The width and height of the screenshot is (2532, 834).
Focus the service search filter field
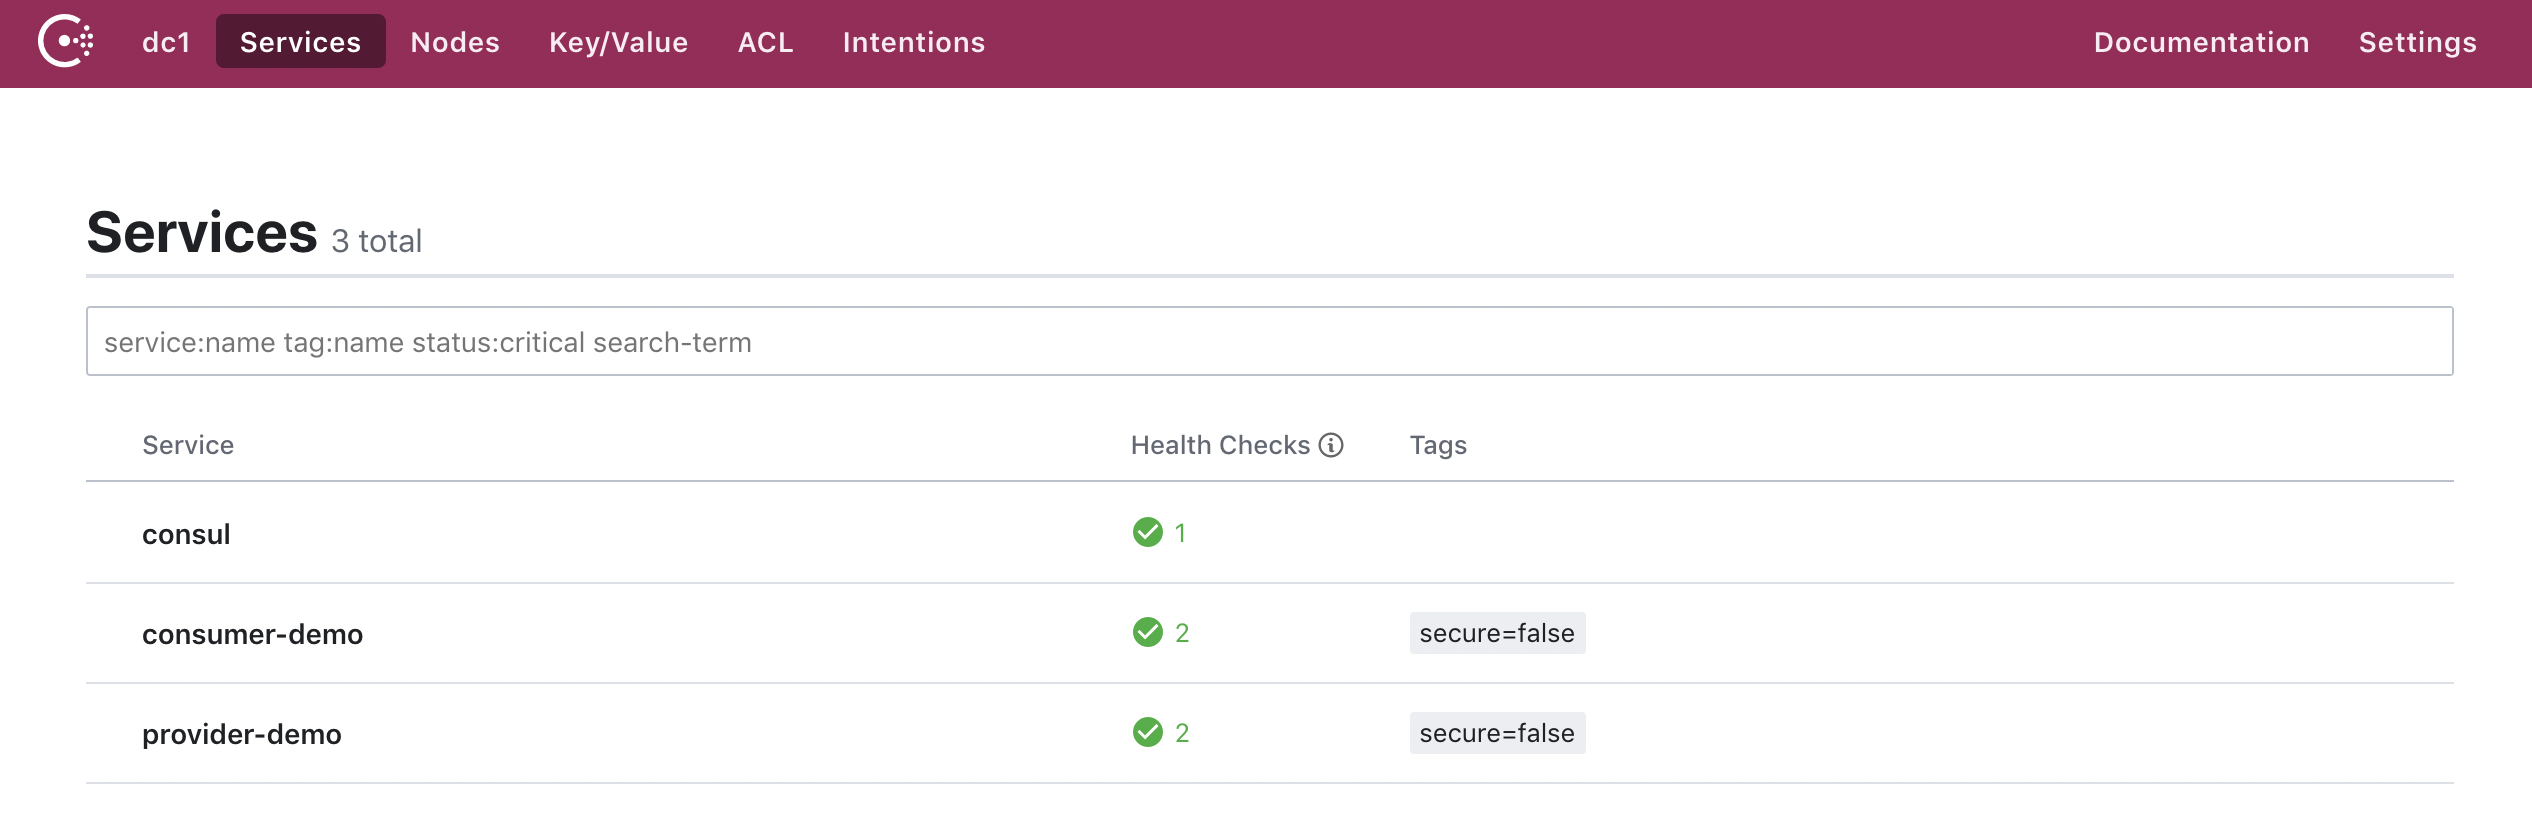coord(1270,341)
